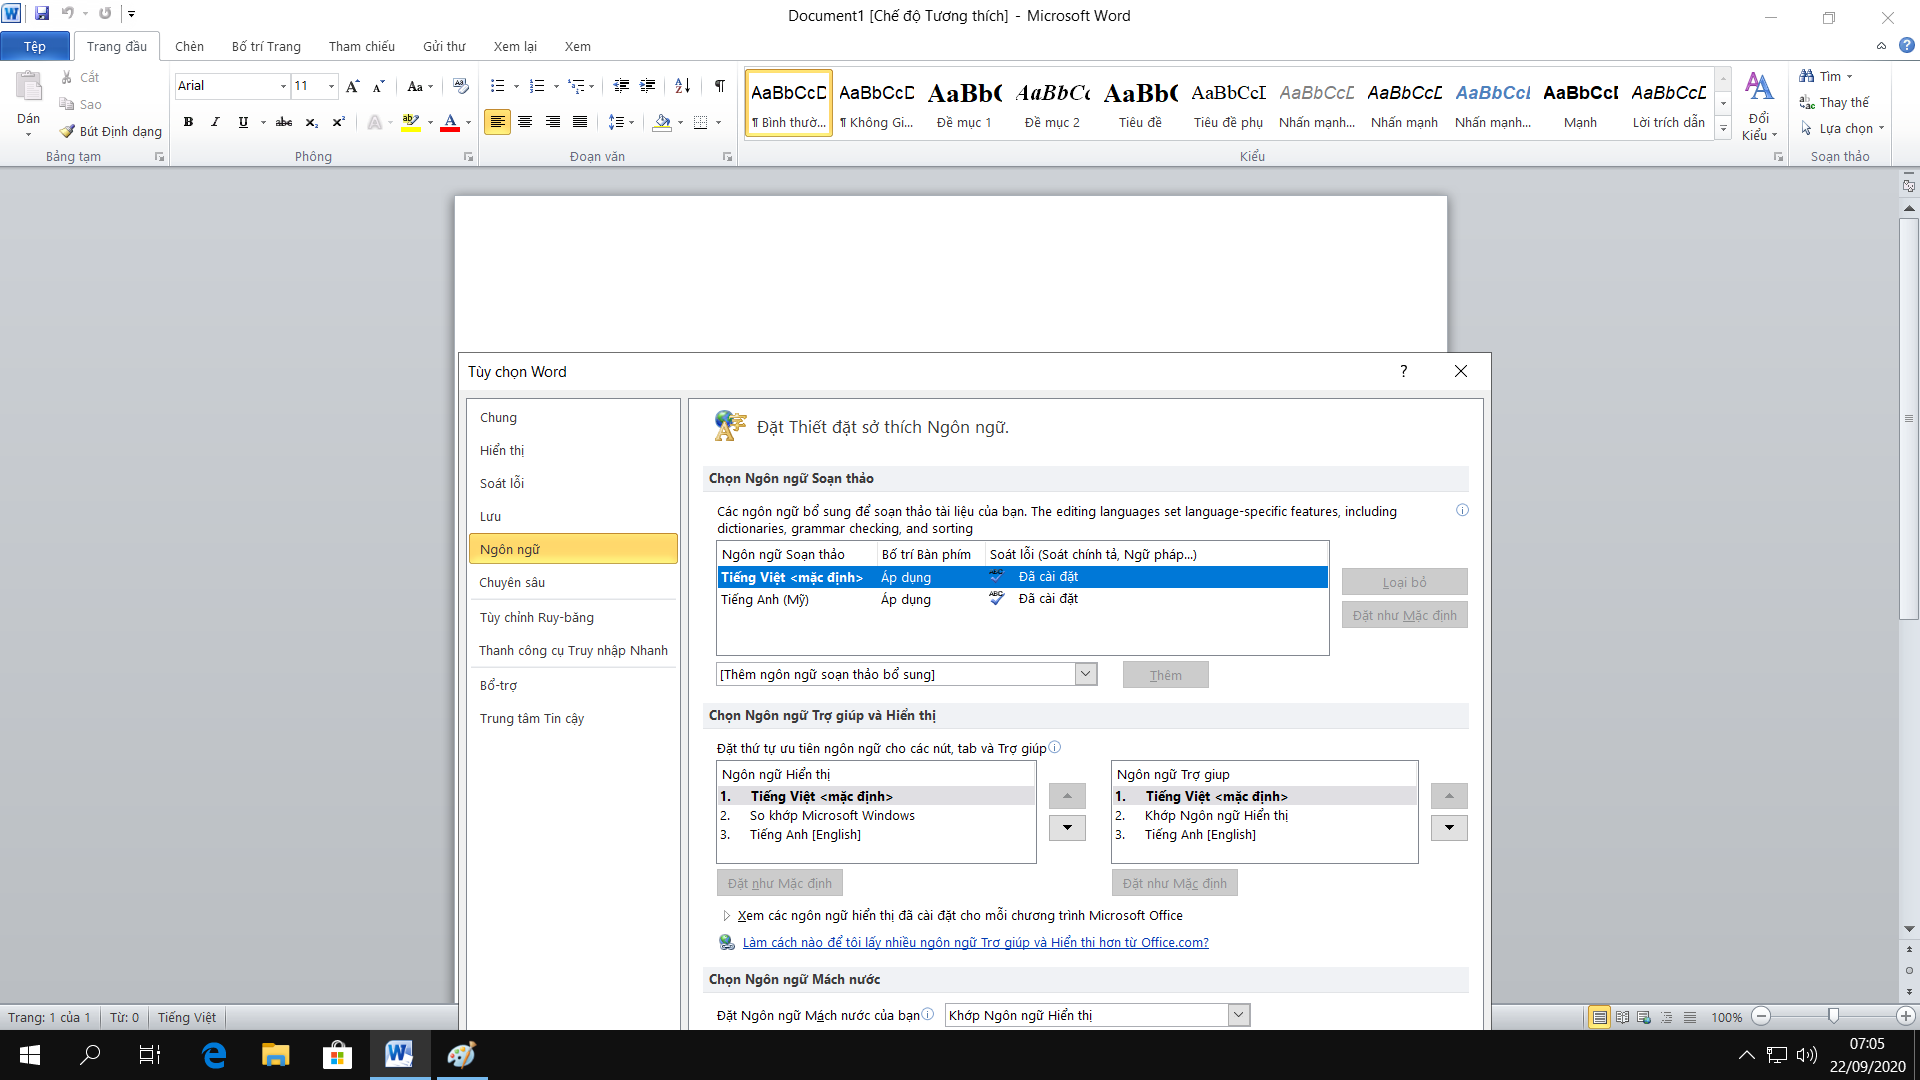Select Tiếng Anh (Mỹ) editing language row
The height and width of the screenshot is (1080, 1920).
point(1022,599)
